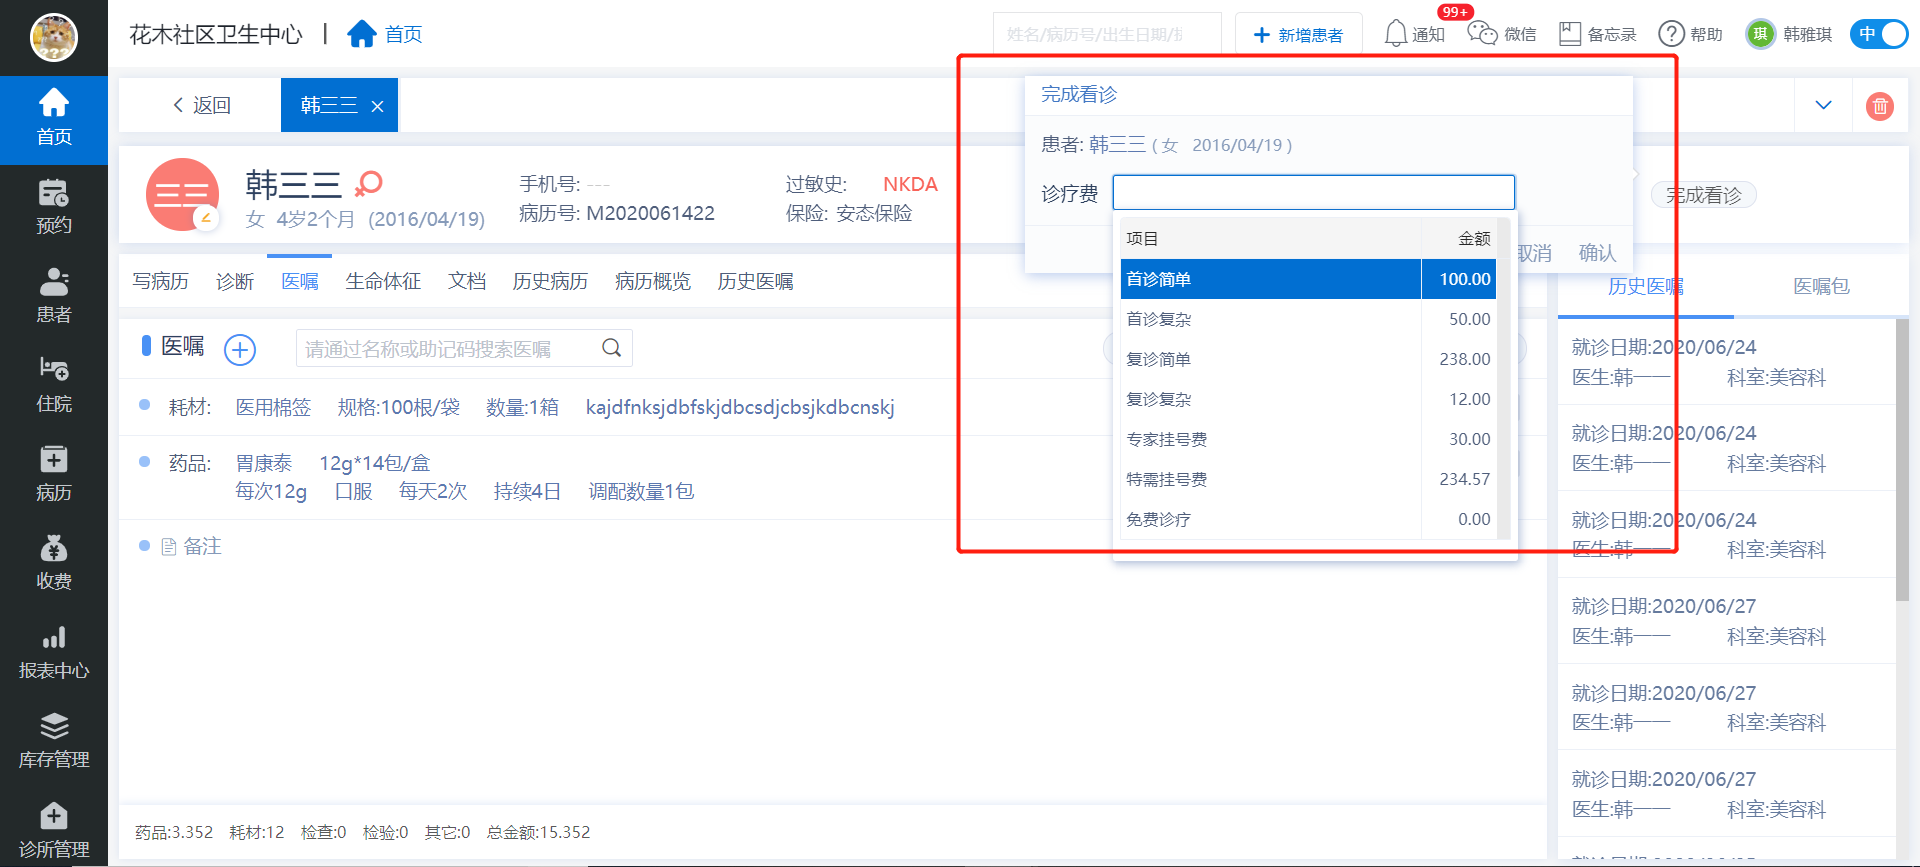Select 特需挂号费 fee option

pos(1308,479)
